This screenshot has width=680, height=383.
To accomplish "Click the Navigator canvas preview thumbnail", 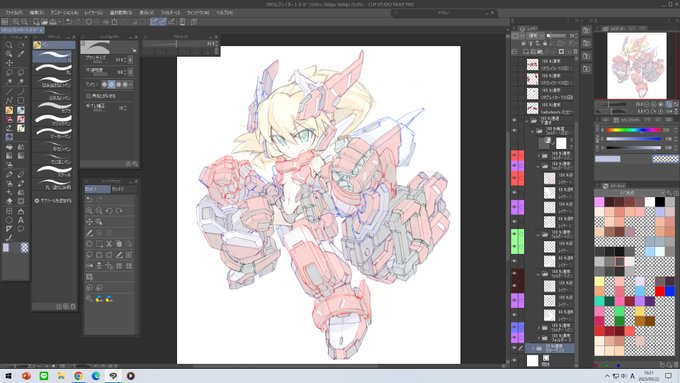I will [636, 65].
